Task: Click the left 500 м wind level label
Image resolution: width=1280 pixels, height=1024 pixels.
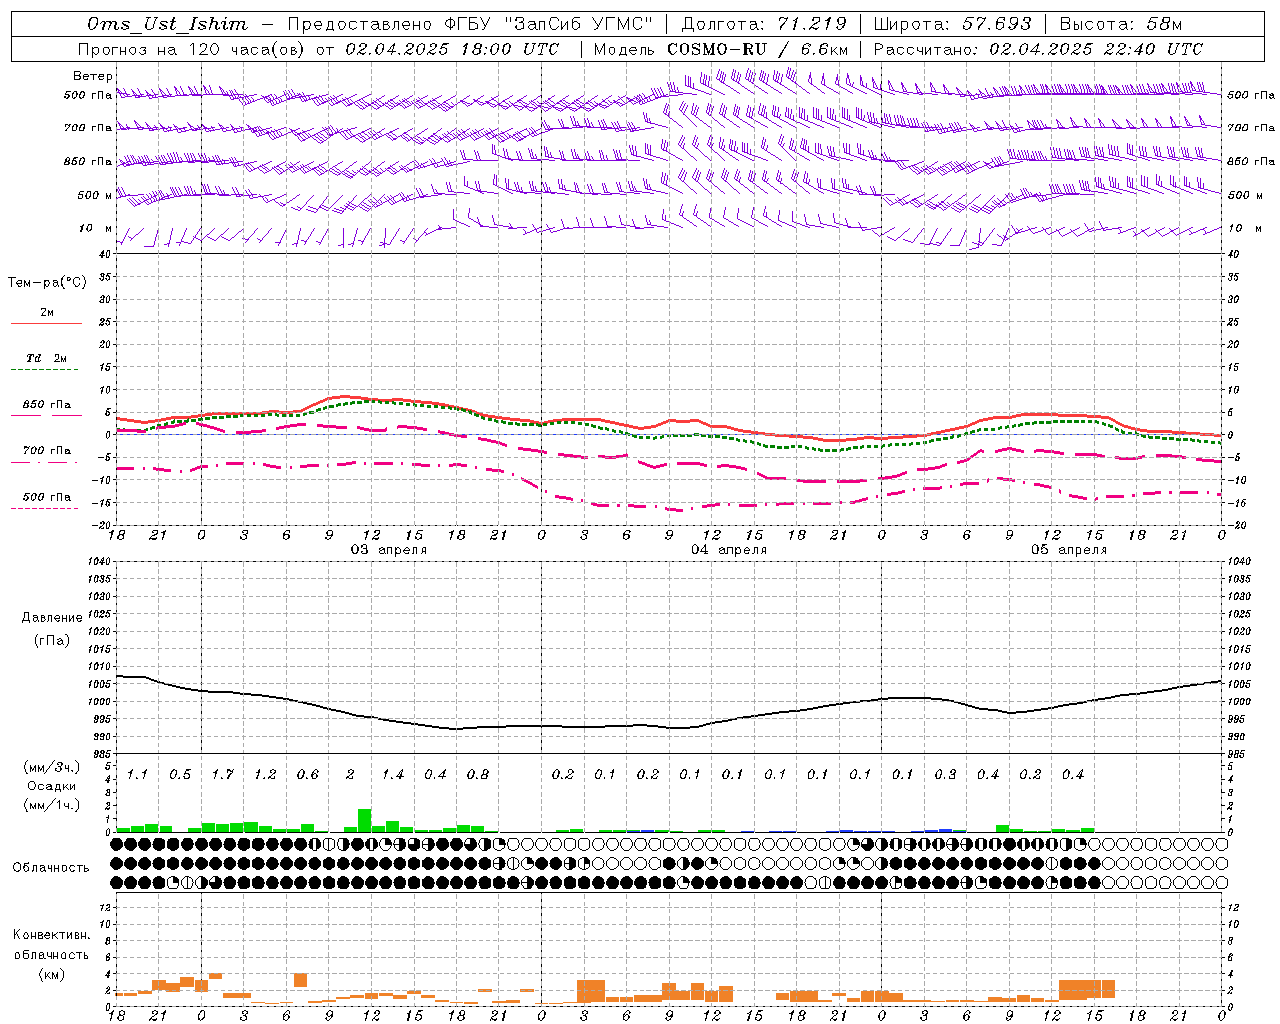Action: 95,195
